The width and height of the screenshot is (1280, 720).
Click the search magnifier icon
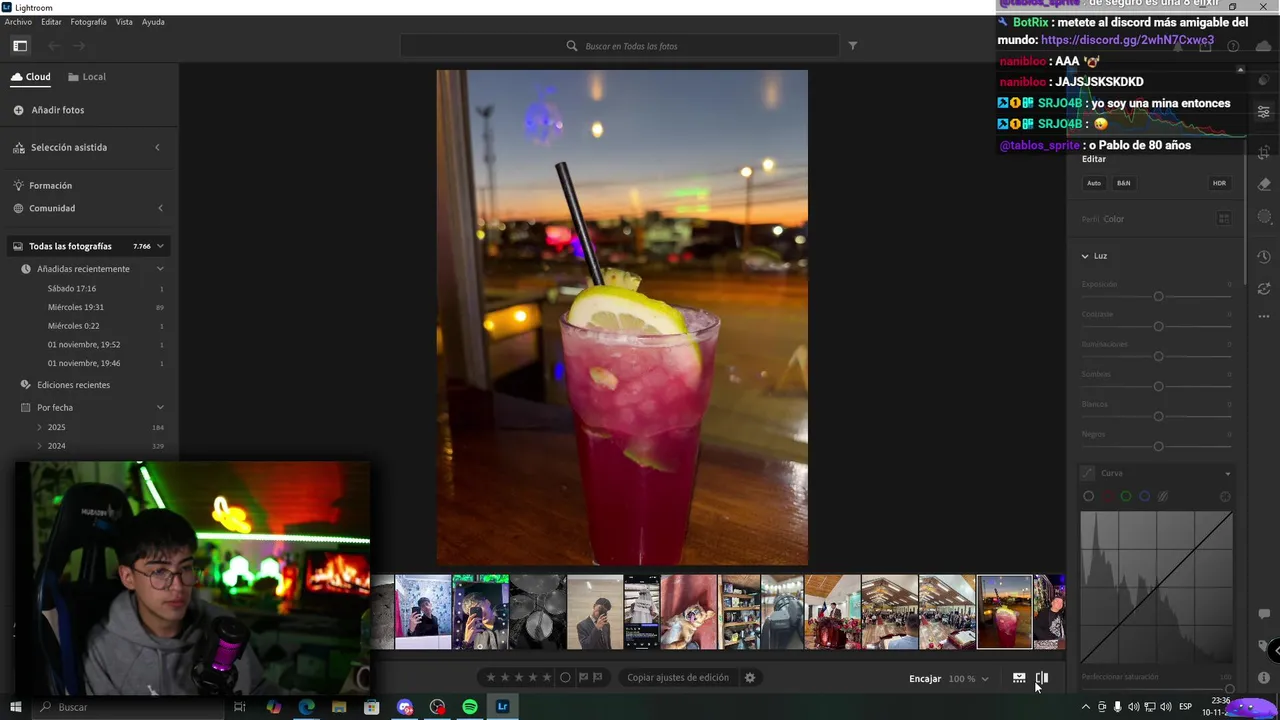click(x=572, y=46)
